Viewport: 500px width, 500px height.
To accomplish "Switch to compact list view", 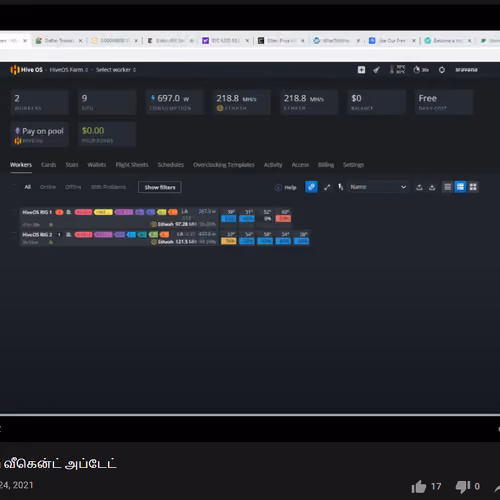I will (x=448, y=187).
